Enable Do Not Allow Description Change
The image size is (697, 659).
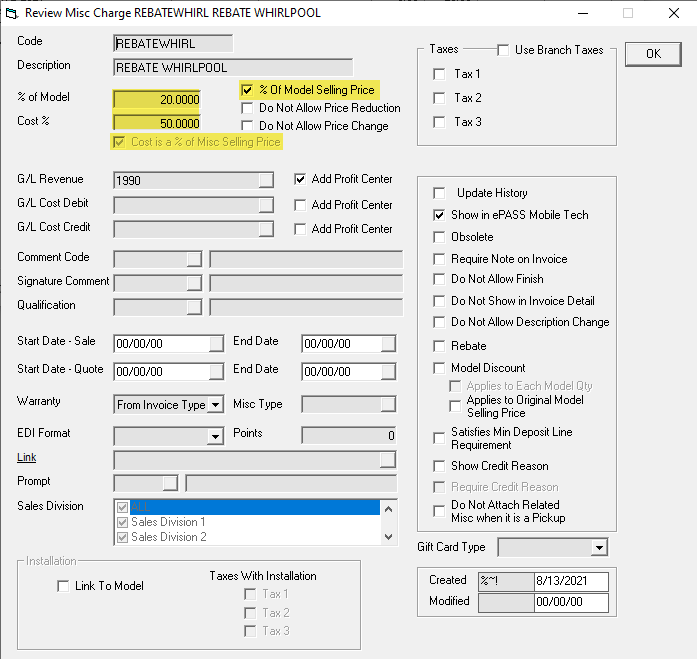pyautogui.click(x=439, y=322)
